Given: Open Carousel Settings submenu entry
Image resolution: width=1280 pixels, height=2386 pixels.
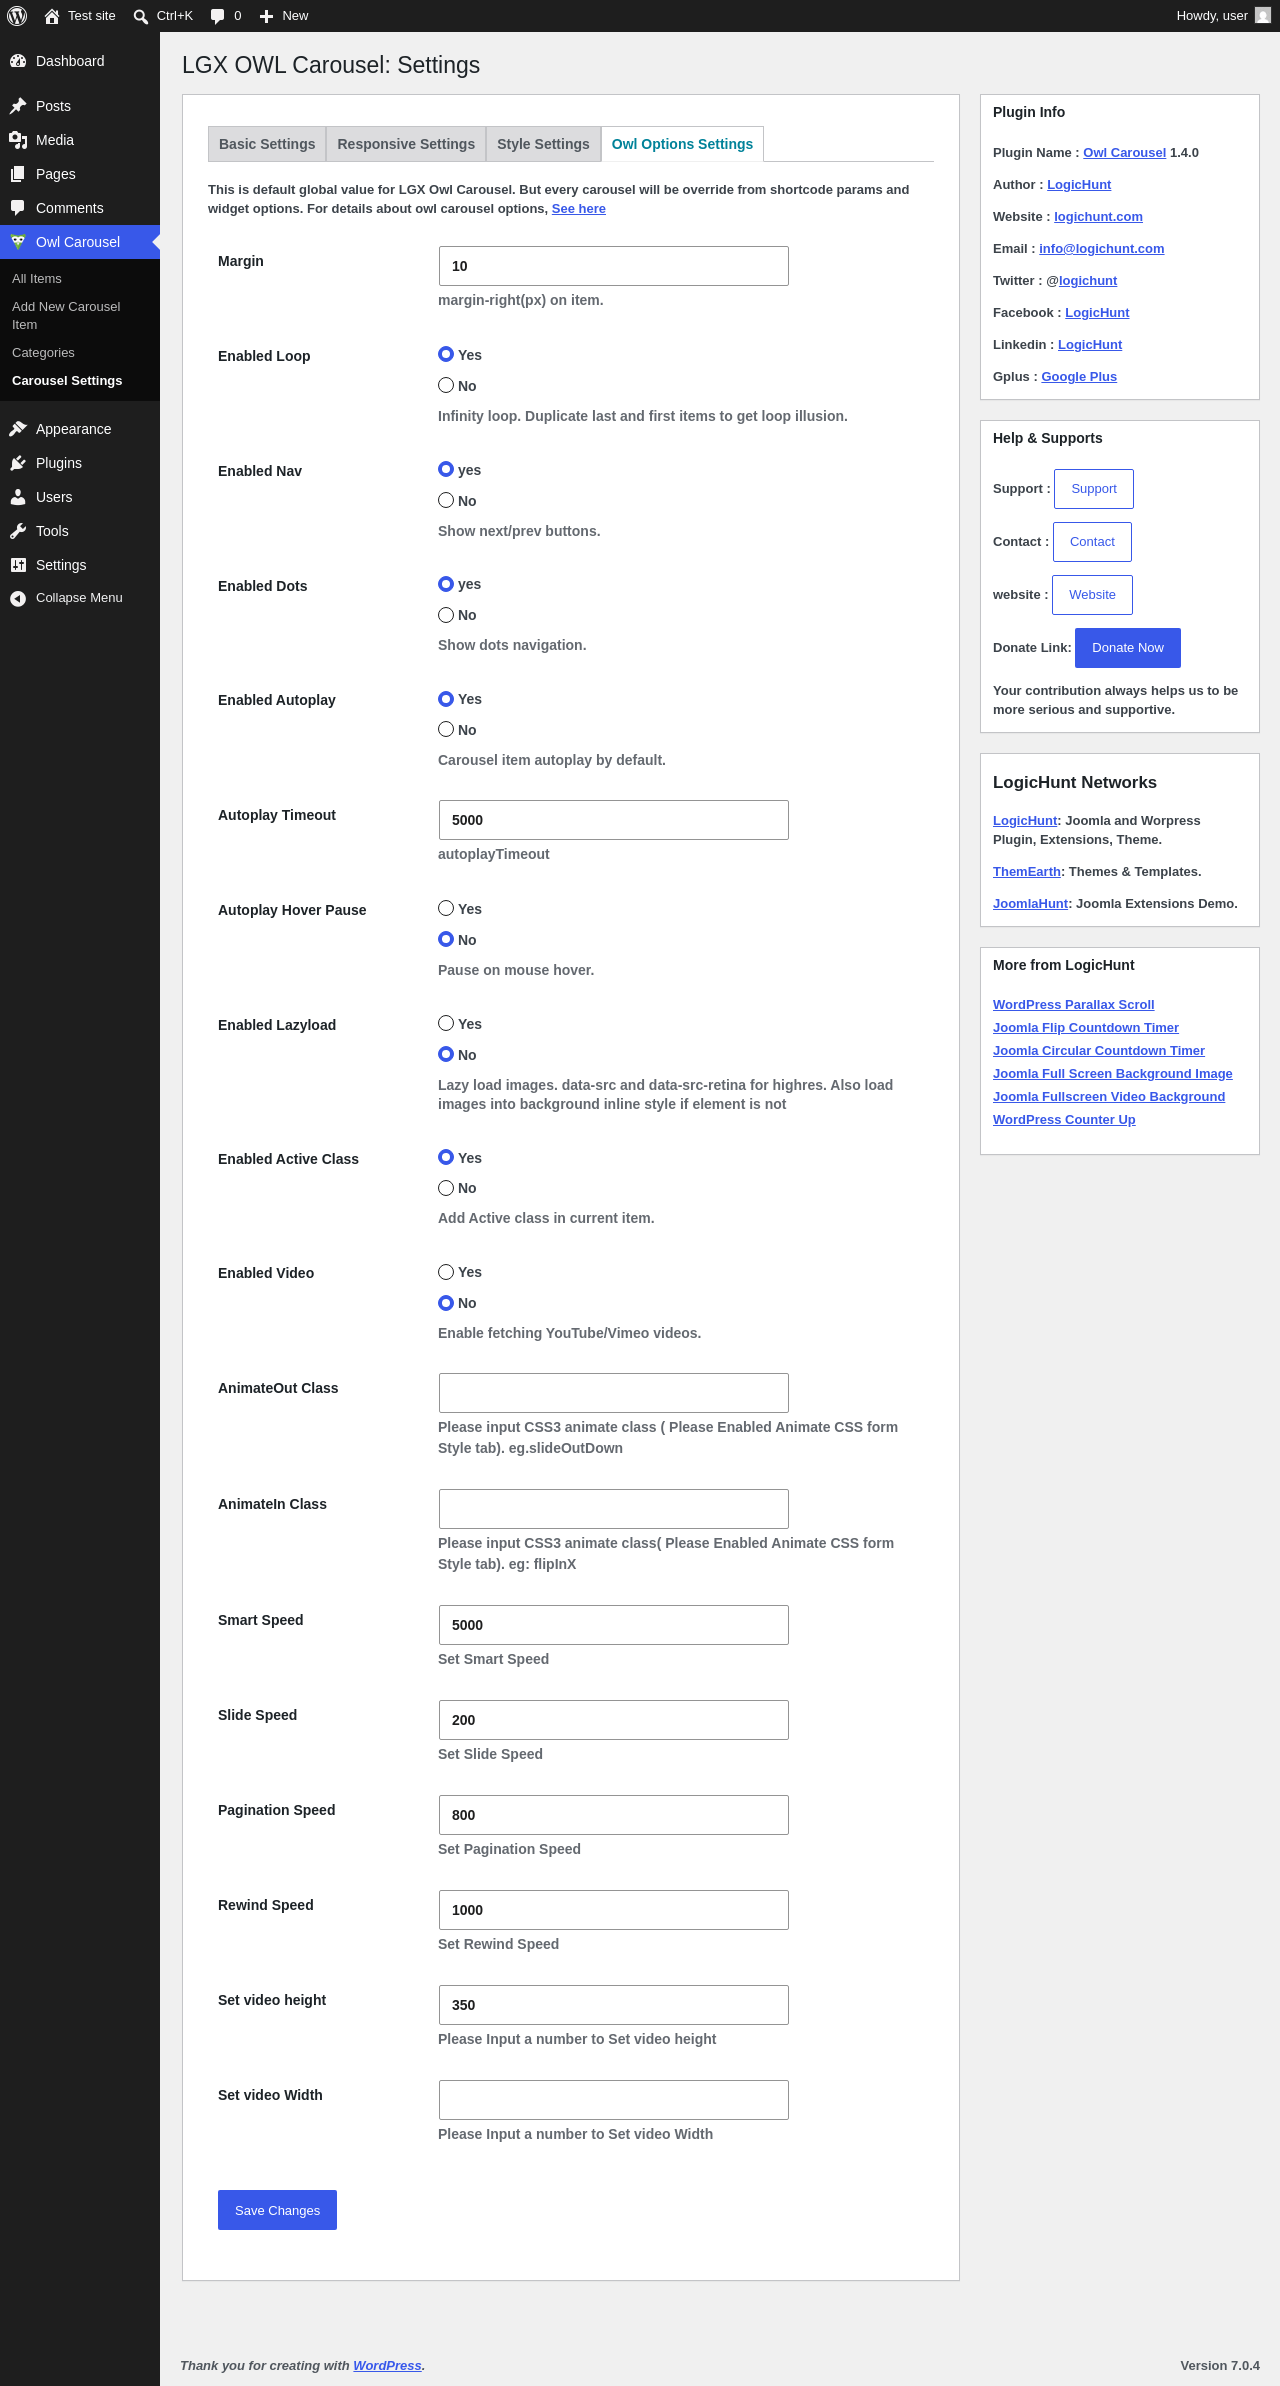Looking at the screenshot, I should pos(67,381).
